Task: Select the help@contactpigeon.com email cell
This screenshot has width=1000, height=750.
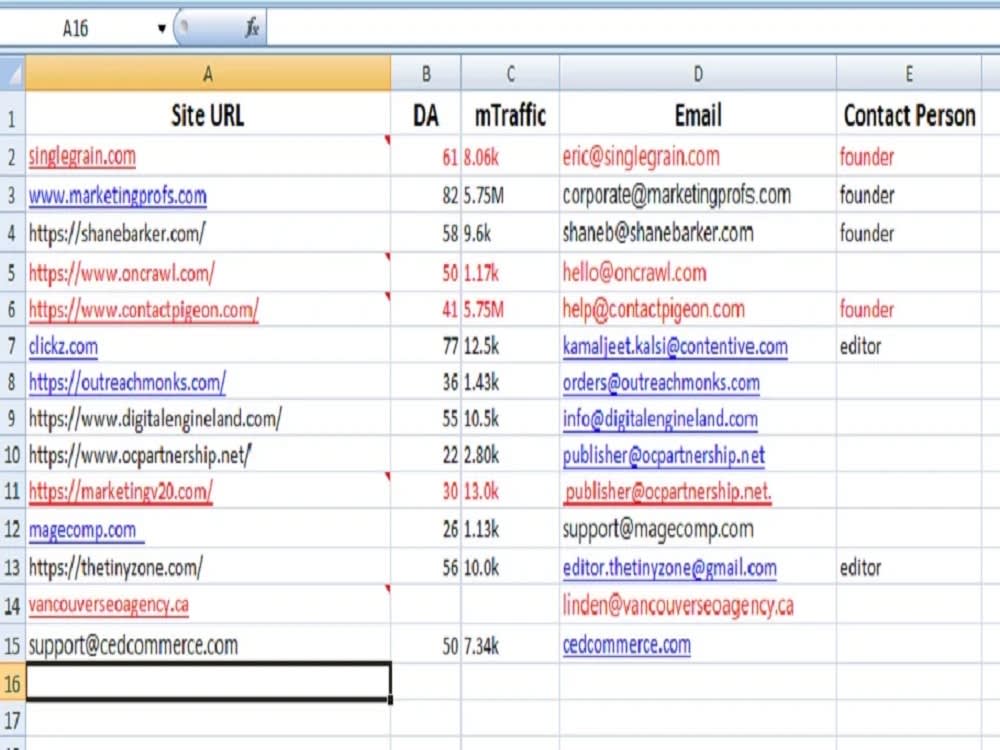Action: [x=698, y=310]
